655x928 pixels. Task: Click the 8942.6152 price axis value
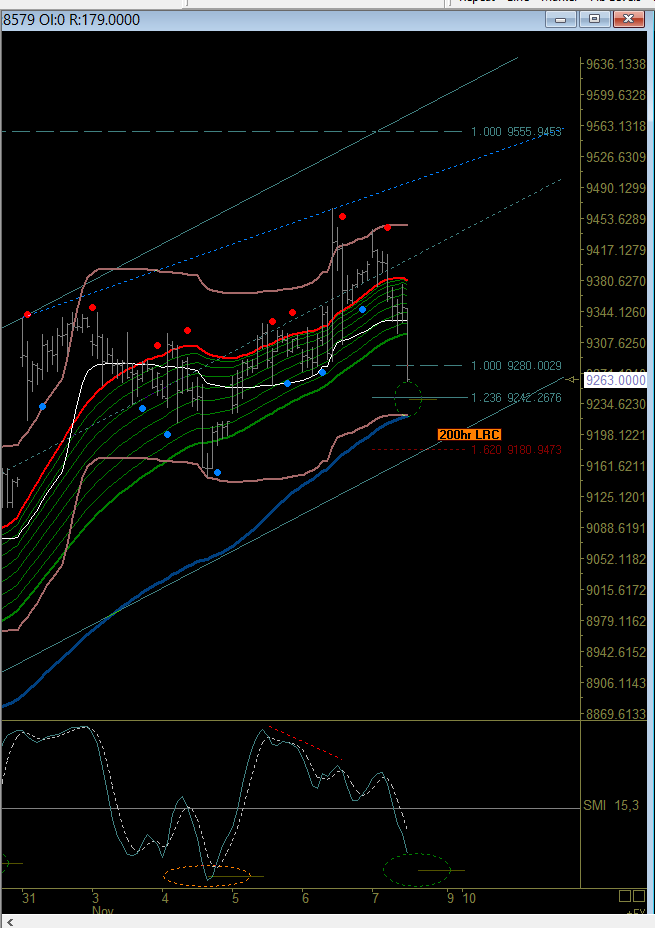[x=615, y=652]
